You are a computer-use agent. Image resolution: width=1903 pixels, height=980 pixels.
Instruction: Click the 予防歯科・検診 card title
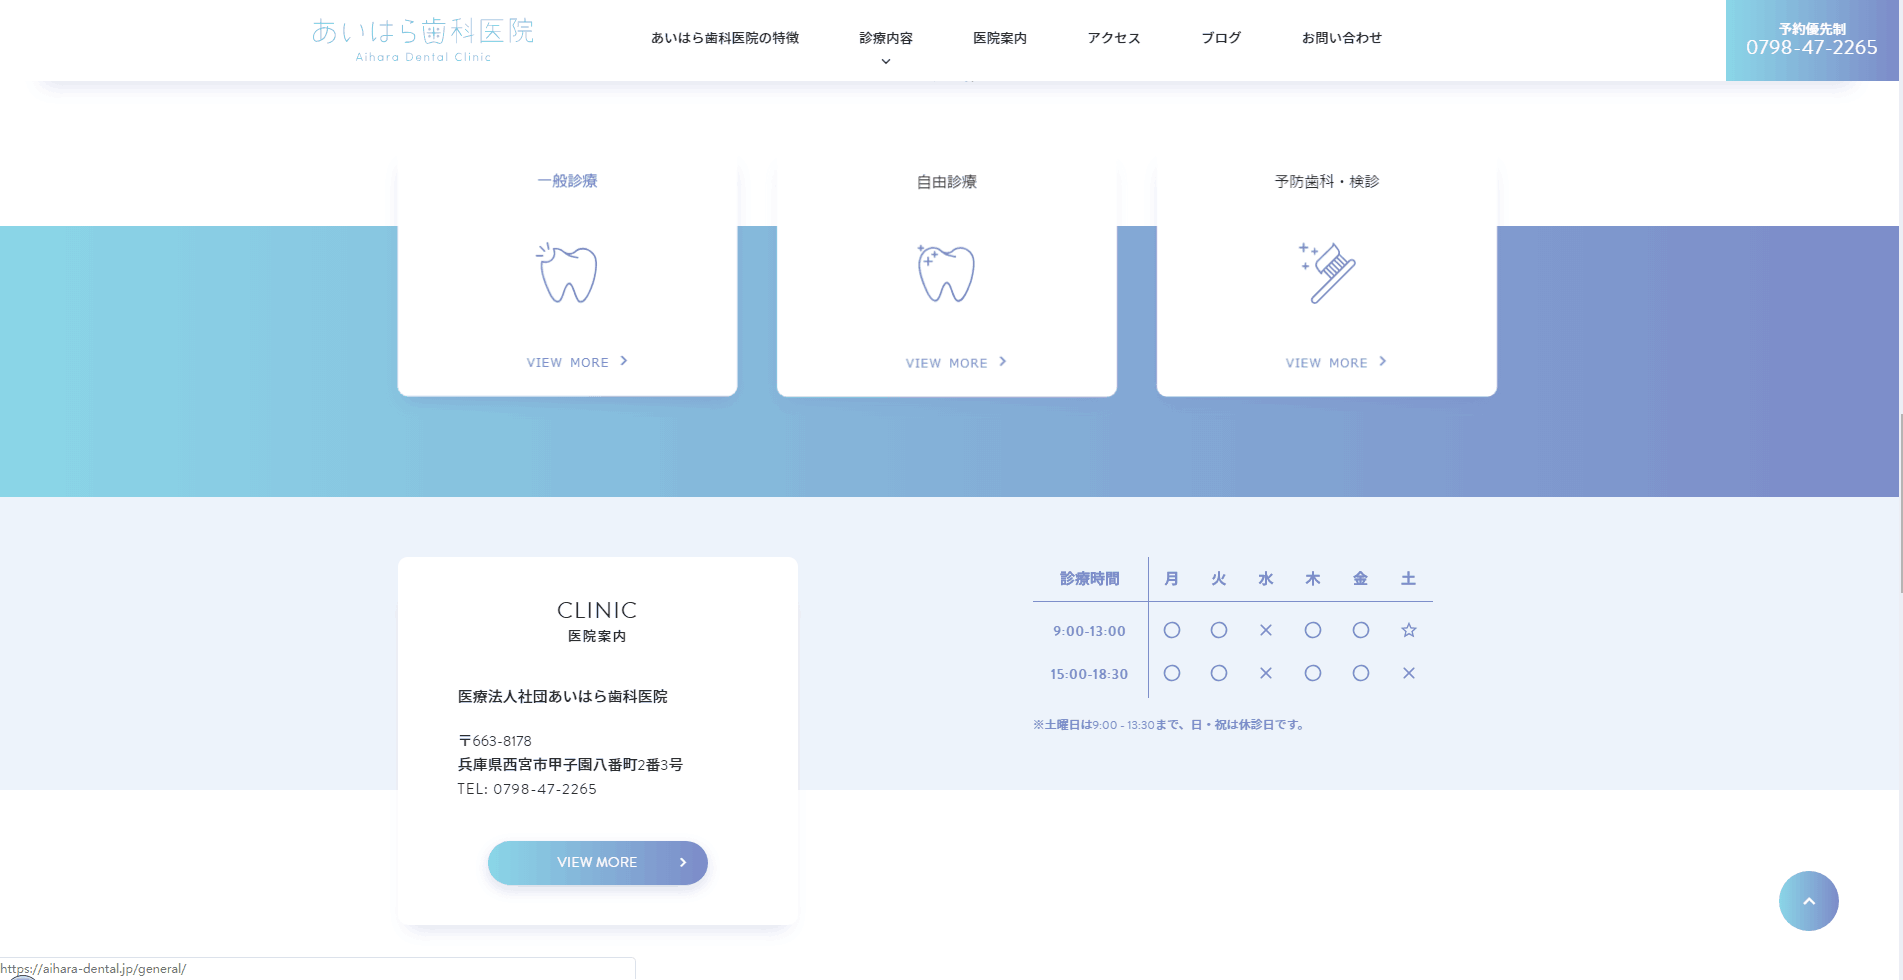click(1327, 182)
